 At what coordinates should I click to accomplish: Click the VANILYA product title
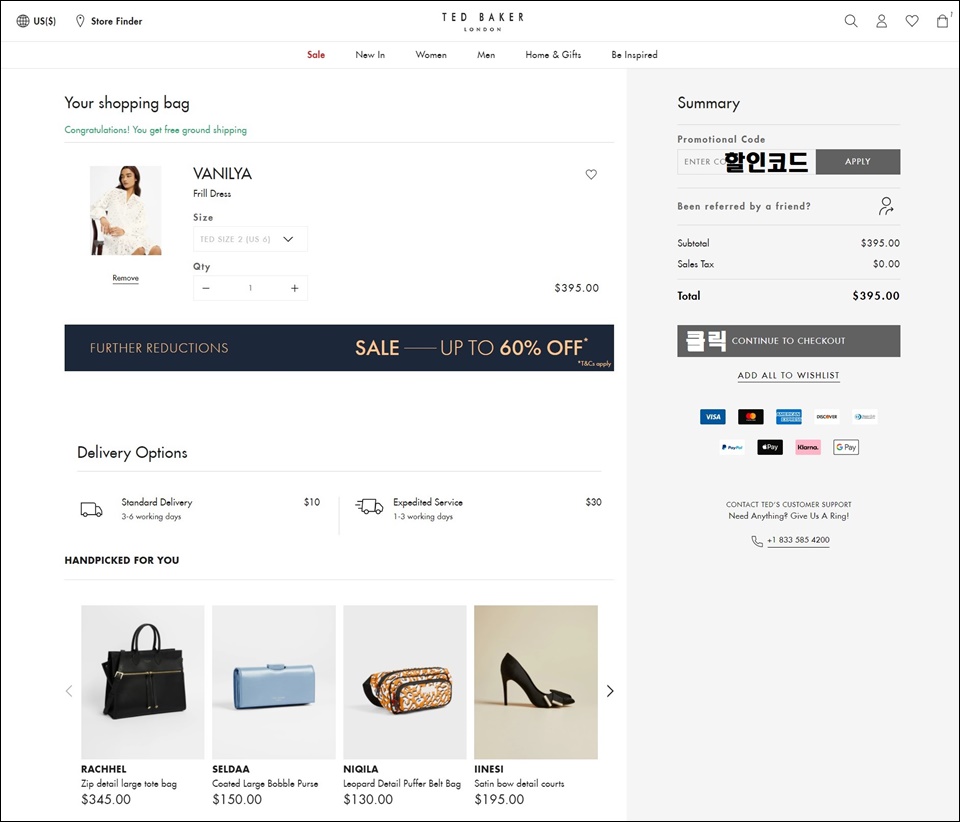pyautogui.click(x=222, y=174)
